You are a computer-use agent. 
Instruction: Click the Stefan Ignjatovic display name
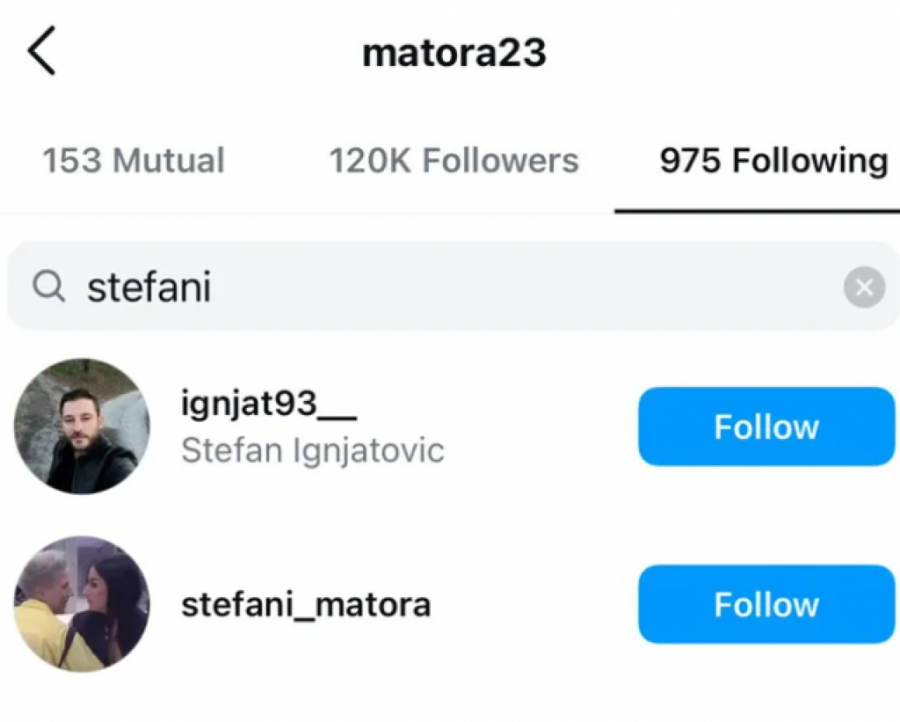312,450
